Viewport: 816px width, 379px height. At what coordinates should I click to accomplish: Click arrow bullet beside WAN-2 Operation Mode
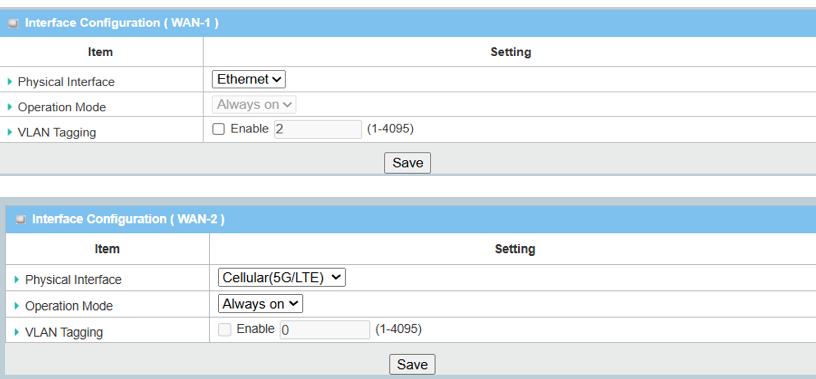17,306
